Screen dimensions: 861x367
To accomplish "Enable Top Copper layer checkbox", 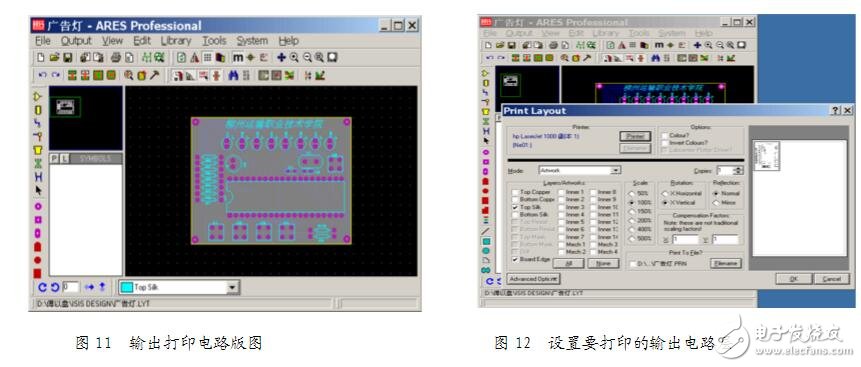I will 515,192.
